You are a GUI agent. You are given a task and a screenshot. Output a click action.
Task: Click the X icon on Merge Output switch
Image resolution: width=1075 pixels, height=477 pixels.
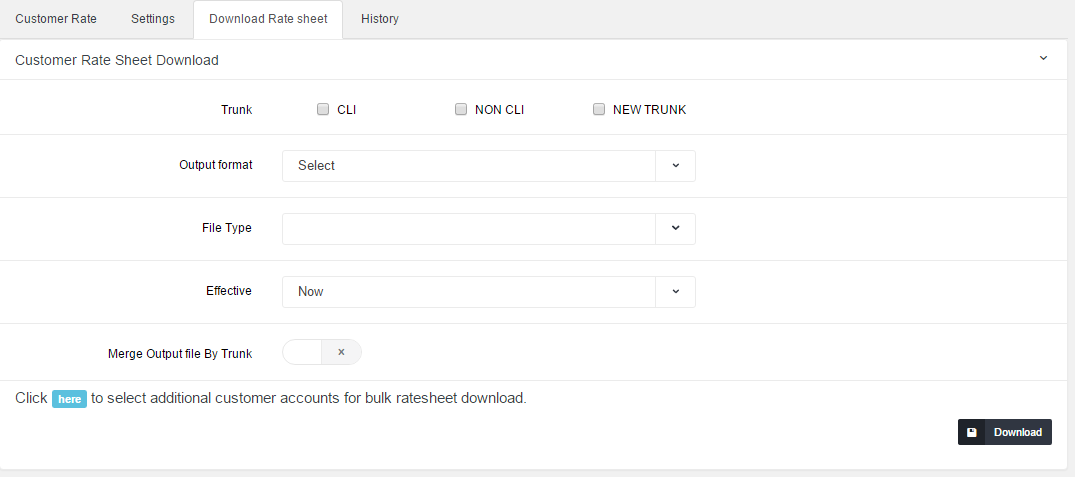pos(341,352)
